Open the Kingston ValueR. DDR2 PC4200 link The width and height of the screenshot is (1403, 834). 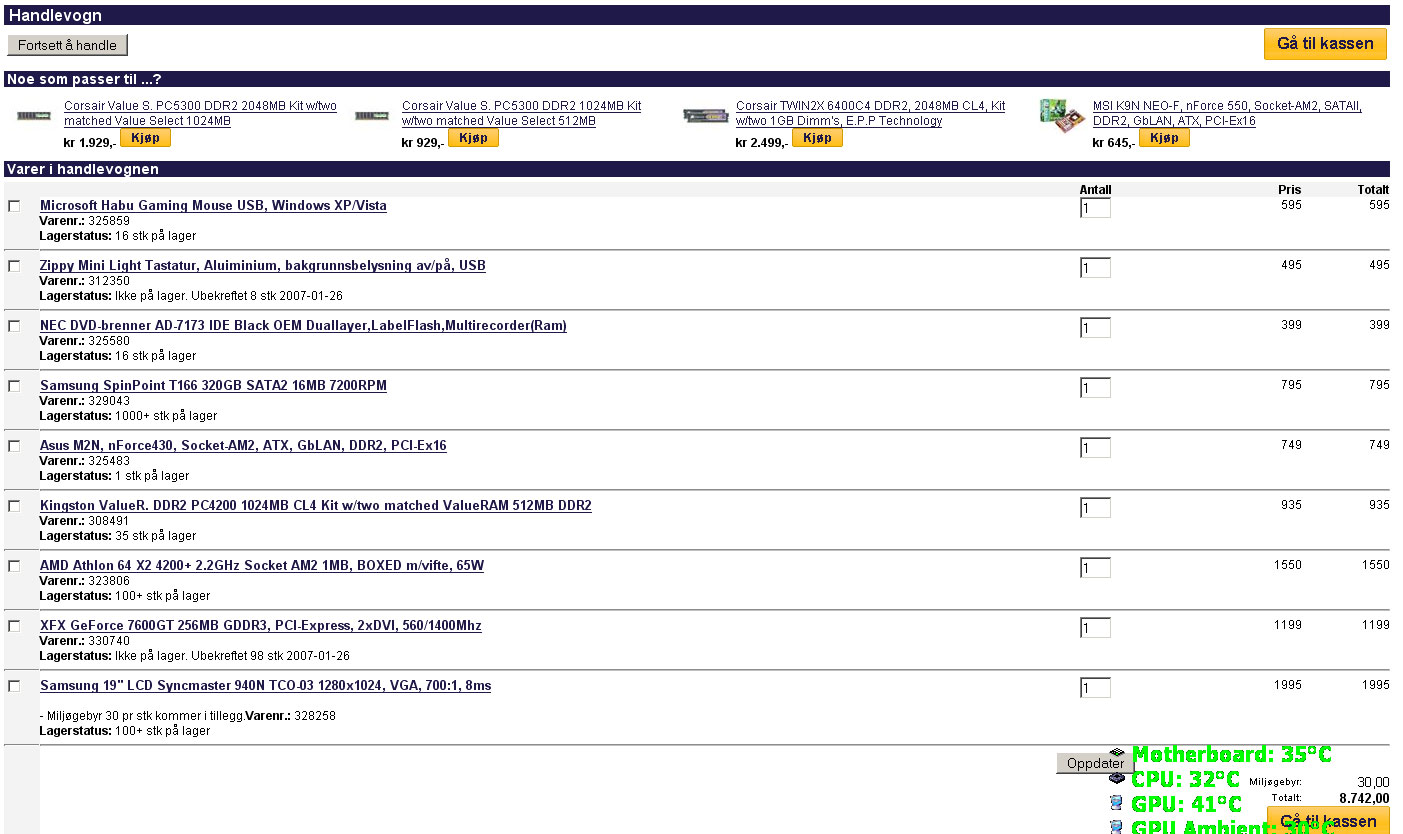coord(316,506)
